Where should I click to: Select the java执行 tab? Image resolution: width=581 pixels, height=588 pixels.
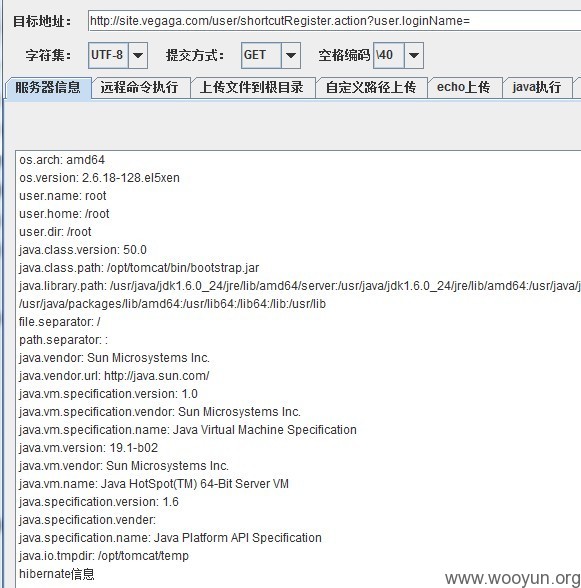pyautogui.click(x=537, y=88)
